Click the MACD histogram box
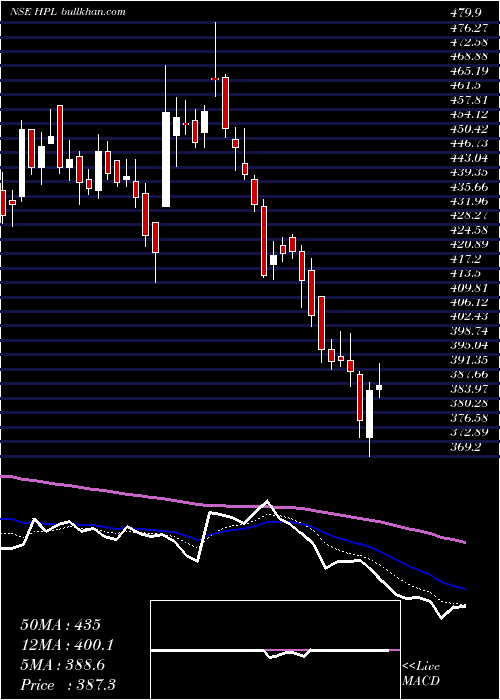 click(x=275, y=650)
